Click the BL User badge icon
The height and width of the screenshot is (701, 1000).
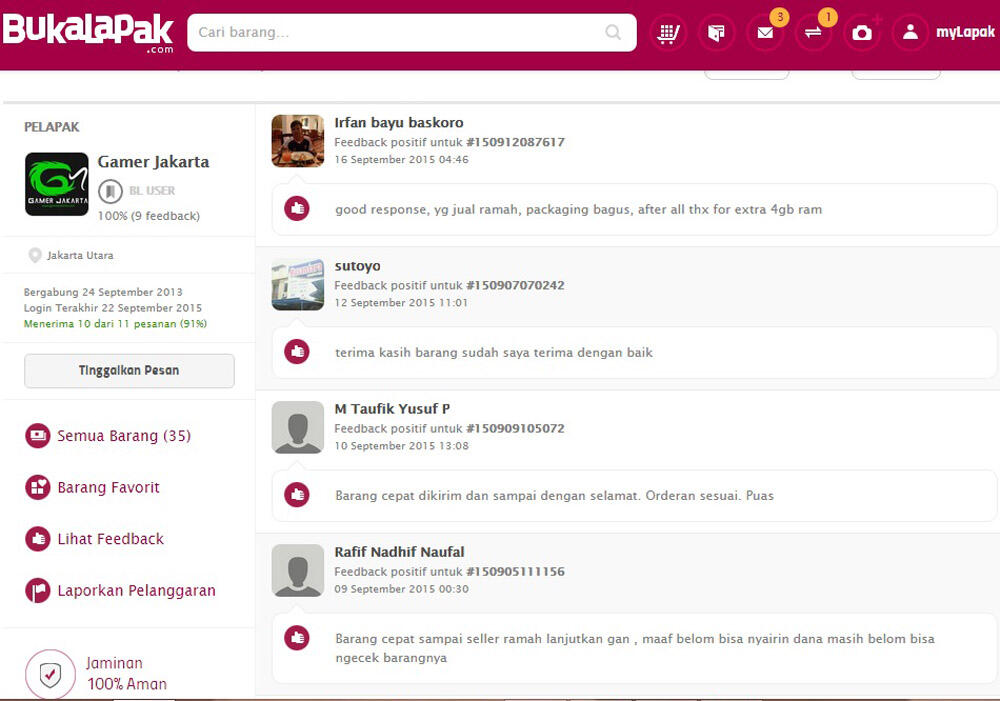coord(110,191)
